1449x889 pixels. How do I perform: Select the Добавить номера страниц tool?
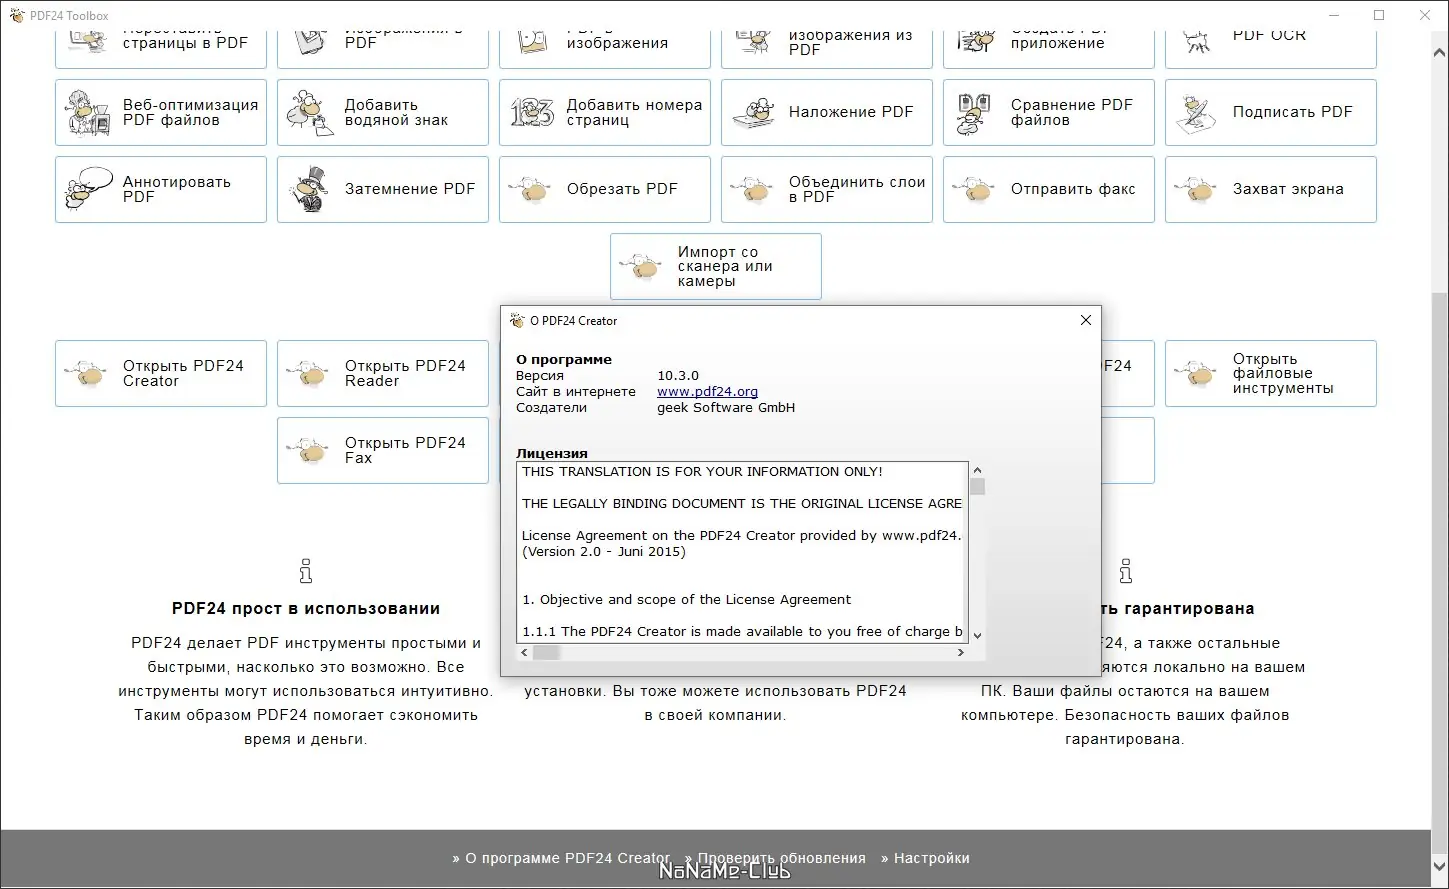[605, 113]
